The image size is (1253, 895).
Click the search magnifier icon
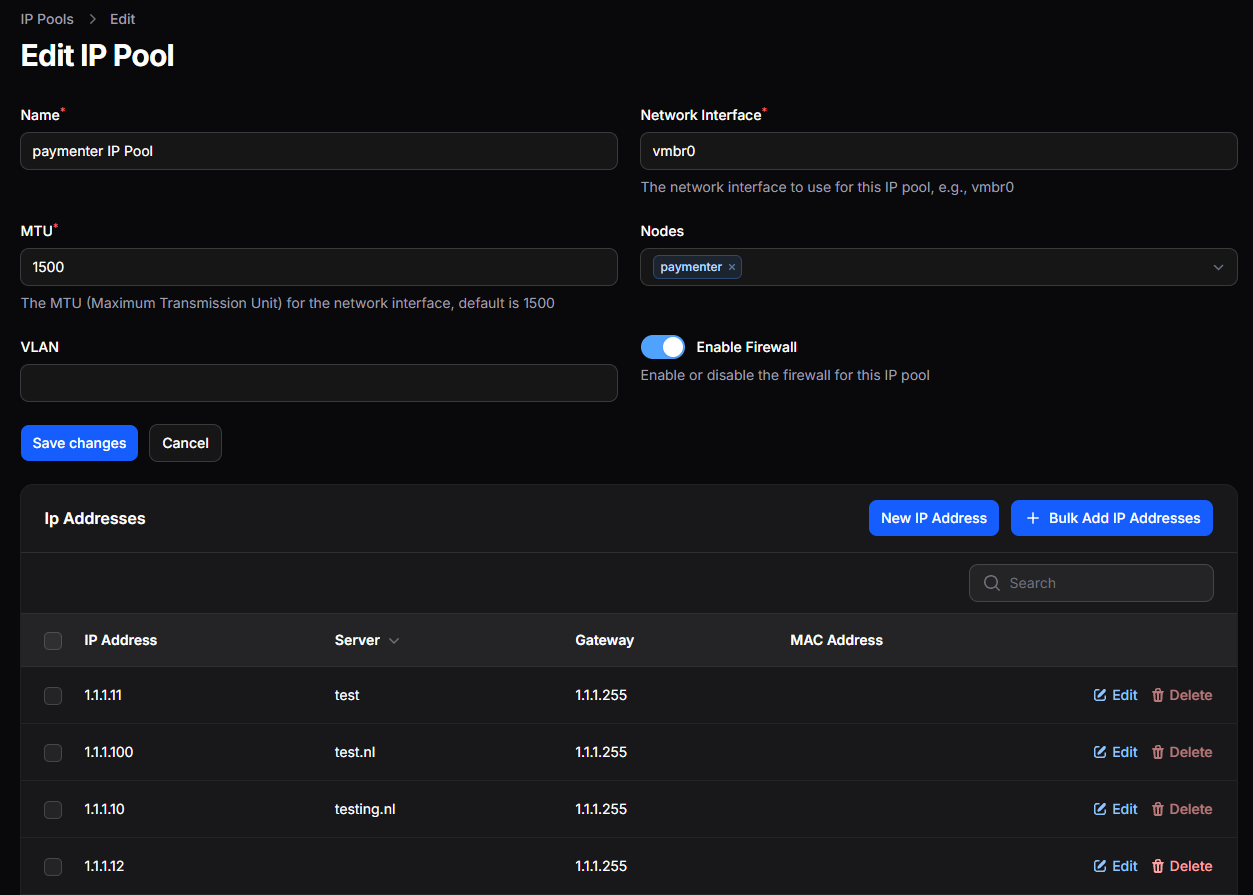tap(992, 583)
